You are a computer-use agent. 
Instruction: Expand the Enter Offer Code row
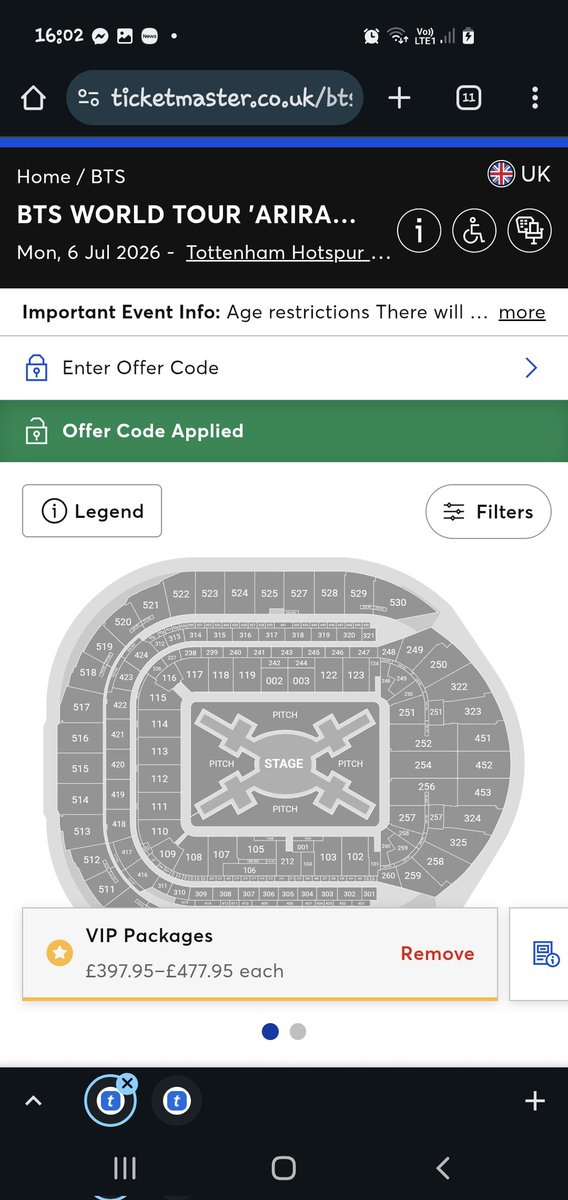284,368
